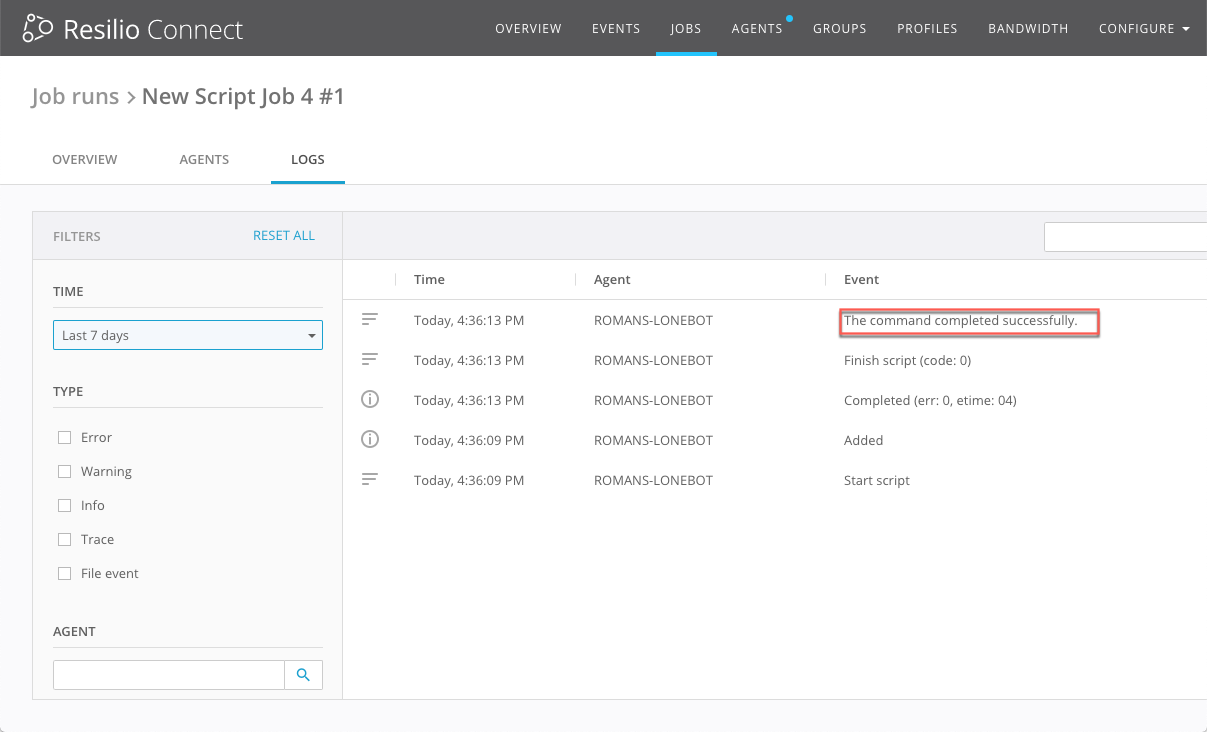
Task: Click the info icon for Added row
Action: (370, 440)
